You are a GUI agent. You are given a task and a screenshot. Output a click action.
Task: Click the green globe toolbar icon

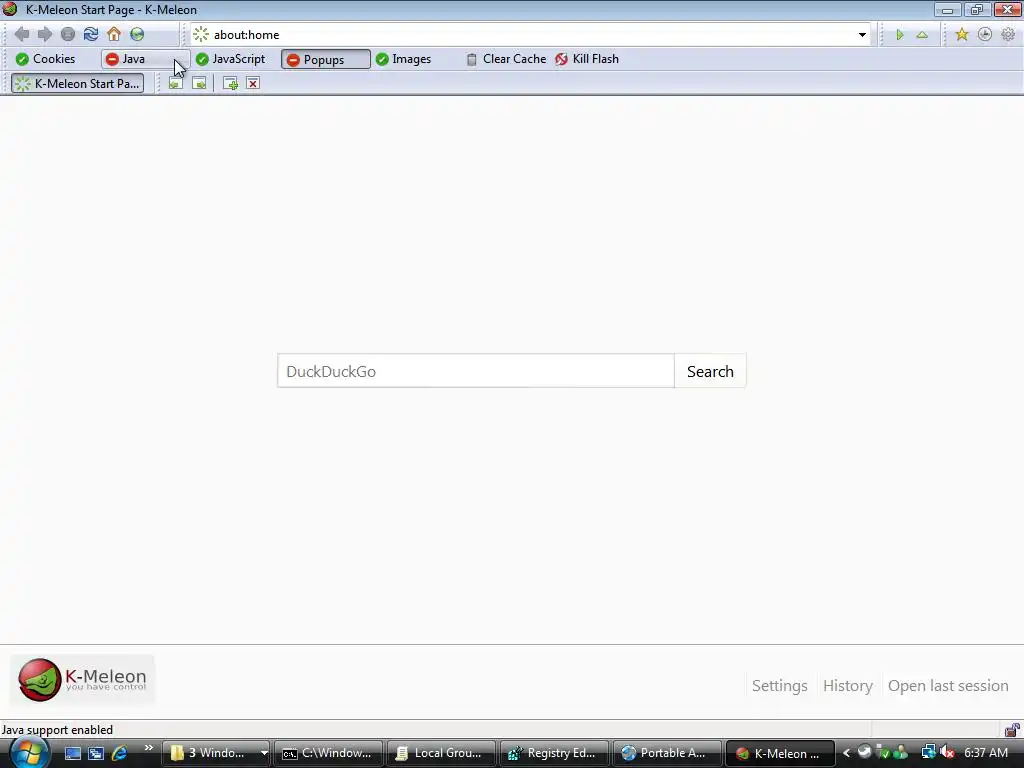coord(137,34)
